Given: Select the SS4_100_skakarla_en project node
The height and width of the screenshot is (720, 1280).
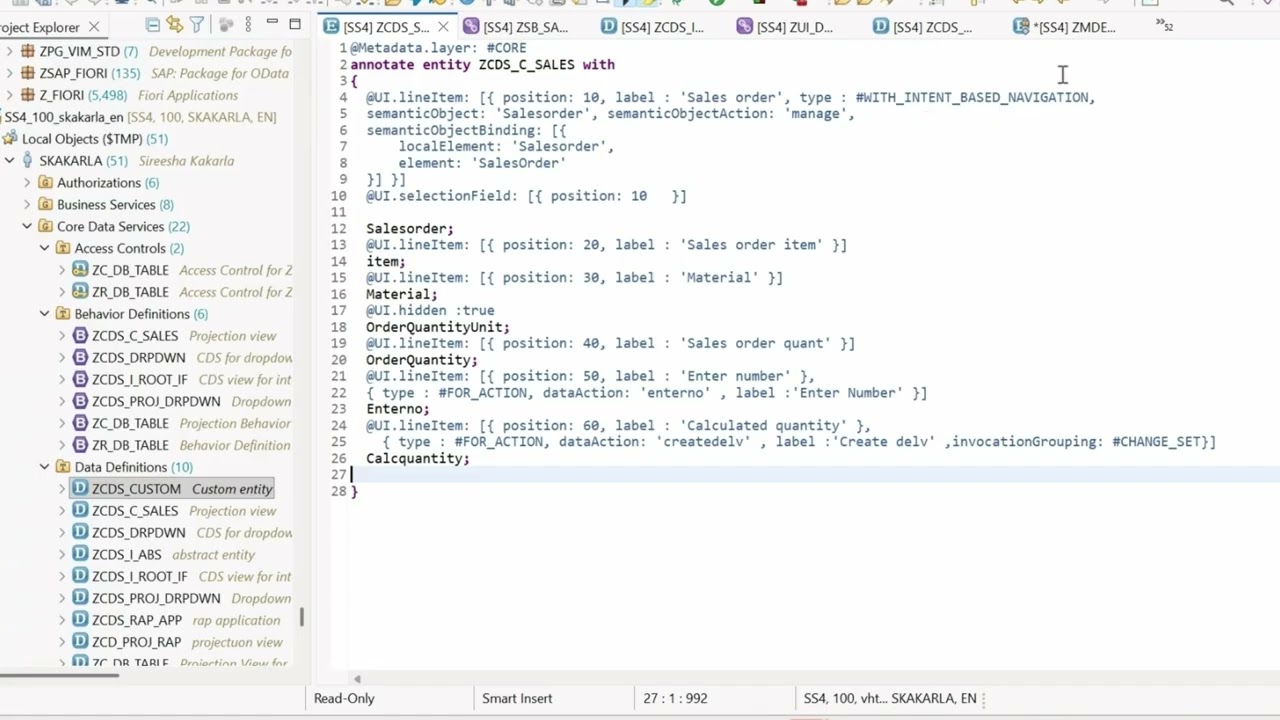Looking at the screenshot, I should coord(139,117).
